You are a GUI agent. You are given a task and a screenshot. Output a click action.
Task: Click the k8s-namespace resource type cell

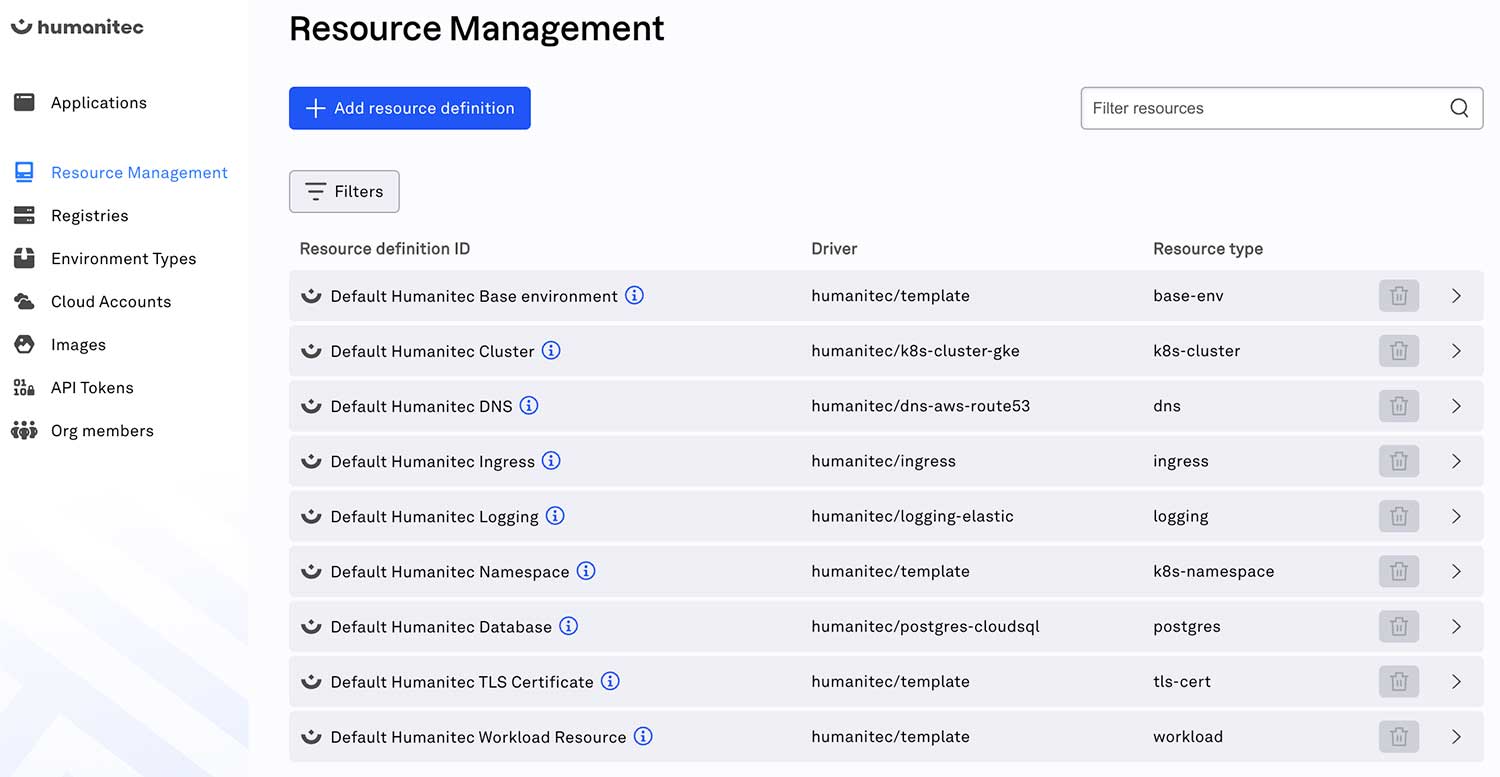[1213, 571]
